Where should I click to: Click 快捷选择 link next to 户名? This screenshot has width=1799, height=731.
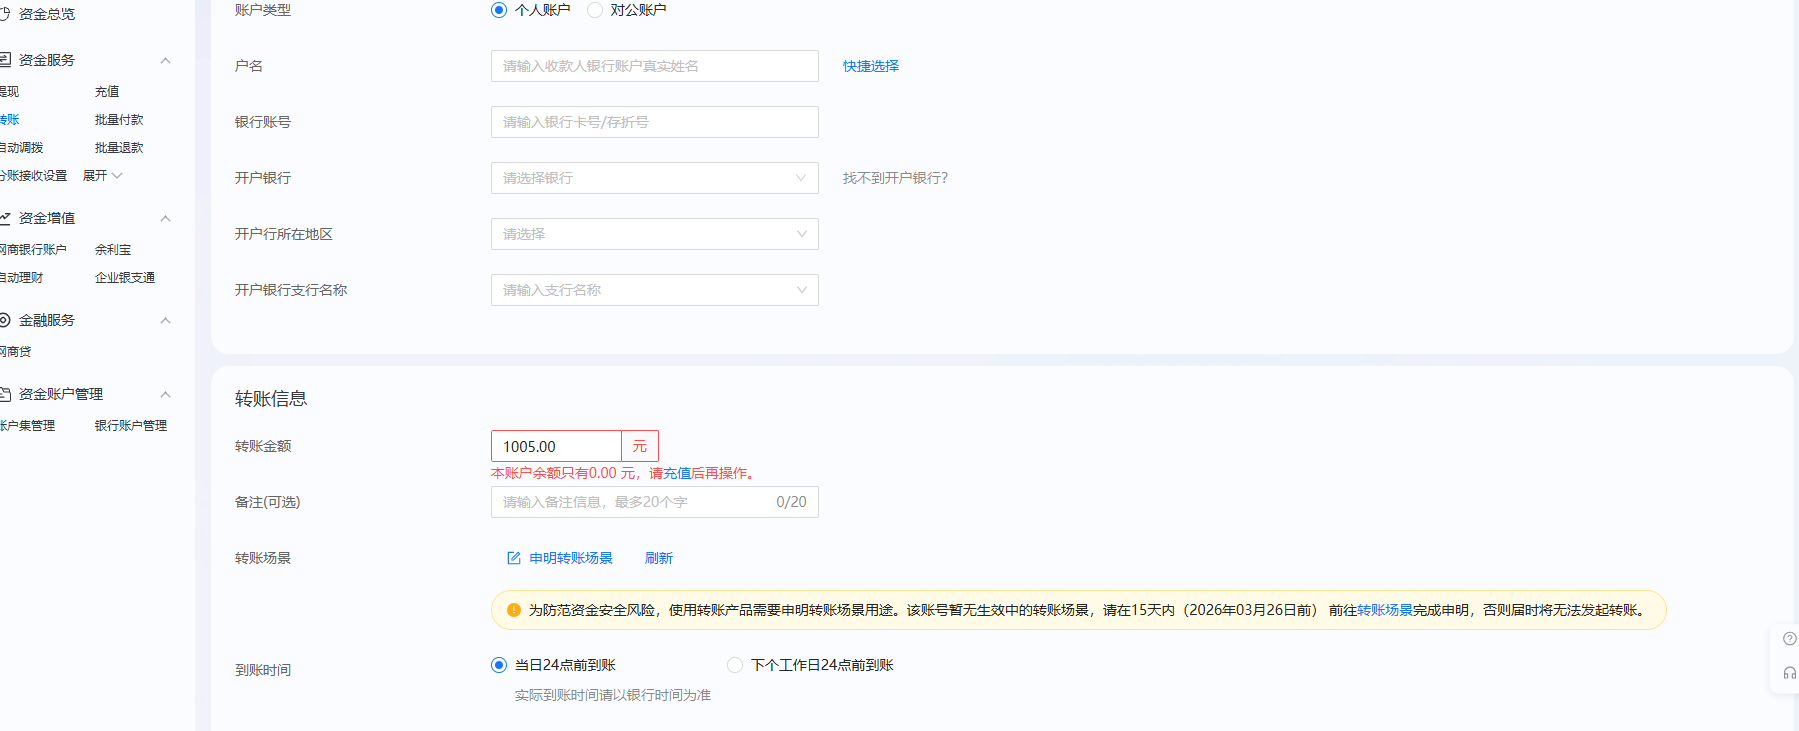pos(871,66)
